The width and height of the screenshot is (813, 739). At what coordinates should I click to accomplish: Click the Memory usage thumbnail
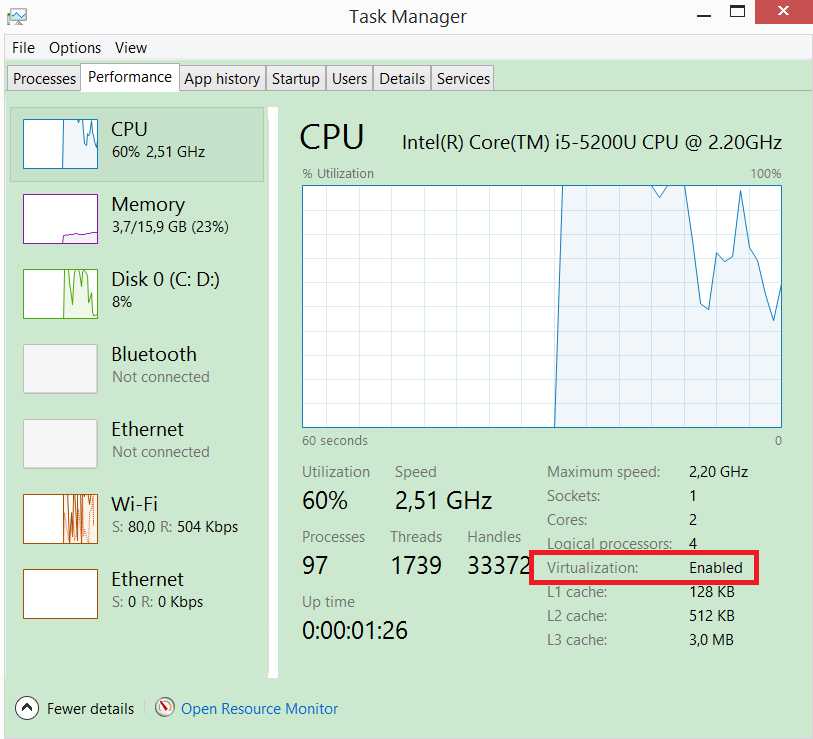[60, 219]
